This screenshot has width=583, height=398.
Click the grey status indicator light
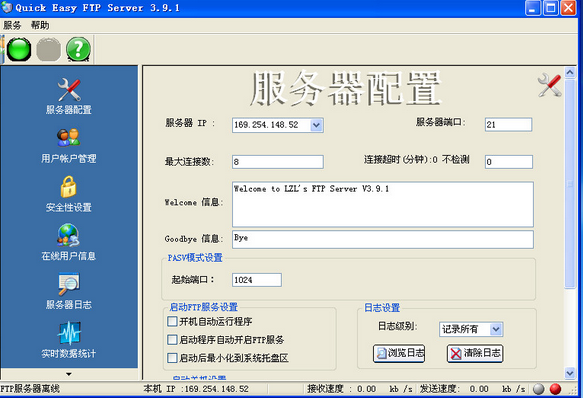tap(538, 389)
